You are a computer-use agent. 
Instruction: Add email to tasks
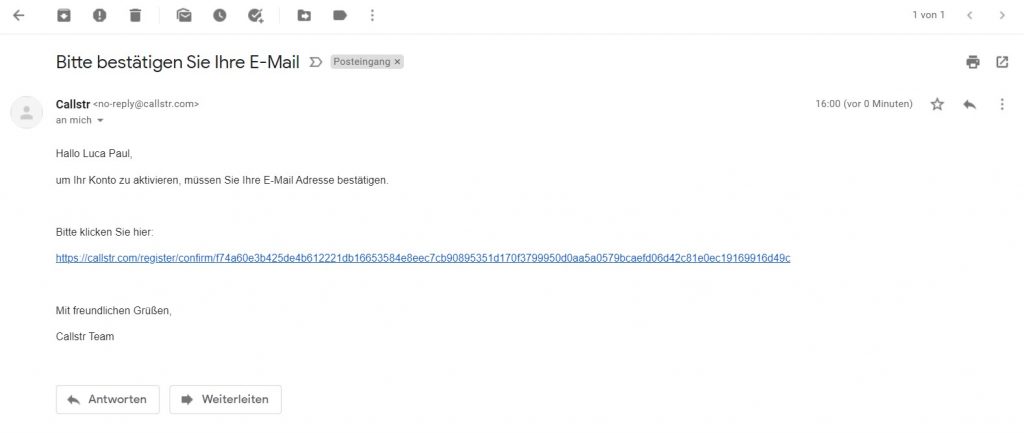pos(255,15)
